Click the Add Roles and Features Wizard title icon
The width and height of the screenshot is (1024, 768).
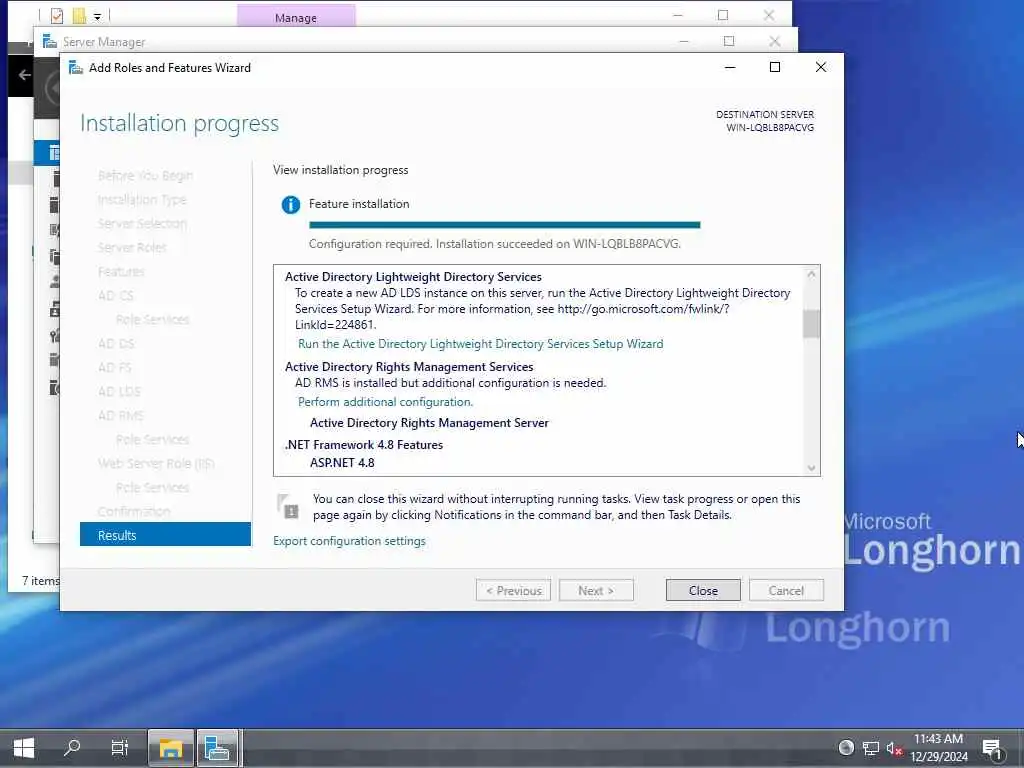point(76,67)
